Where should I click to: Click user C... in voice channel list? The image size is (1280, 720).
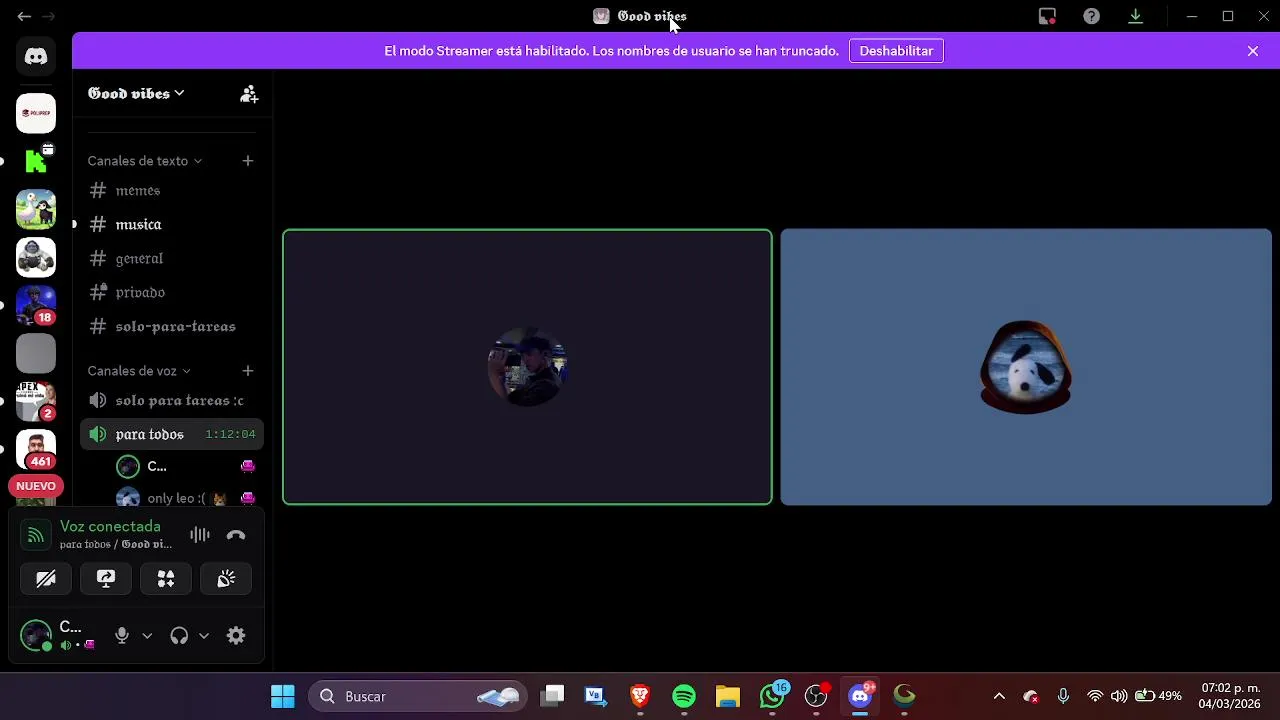[x=186, y=466]
